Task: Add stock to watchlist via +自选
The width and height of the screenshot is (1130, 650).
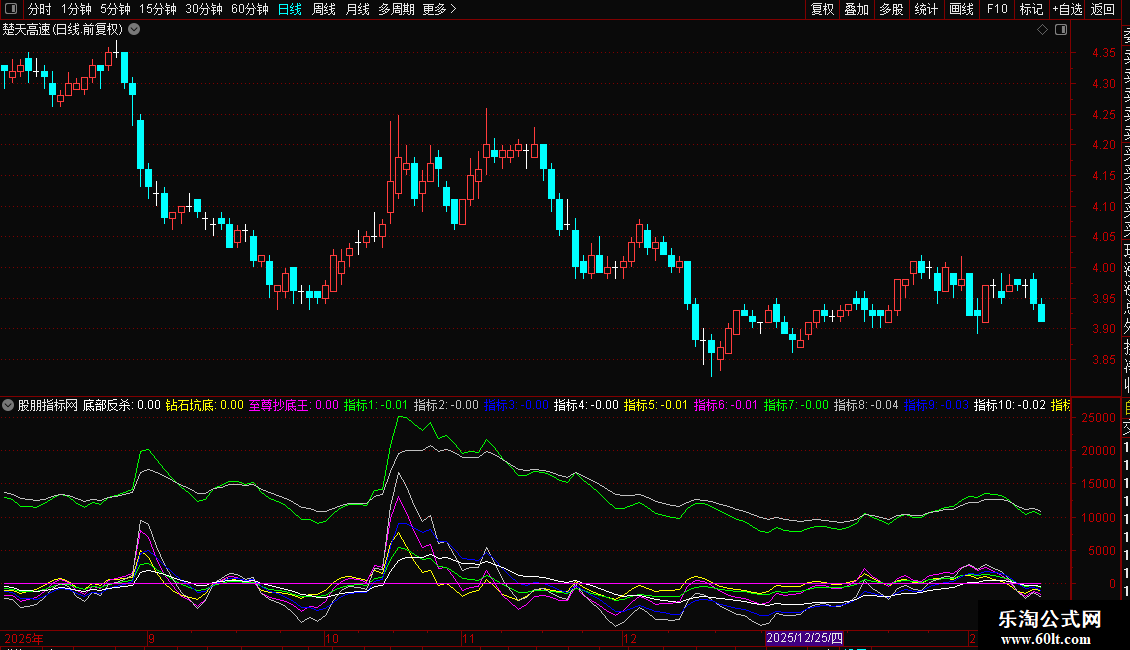Action: tap(1067, 10)
